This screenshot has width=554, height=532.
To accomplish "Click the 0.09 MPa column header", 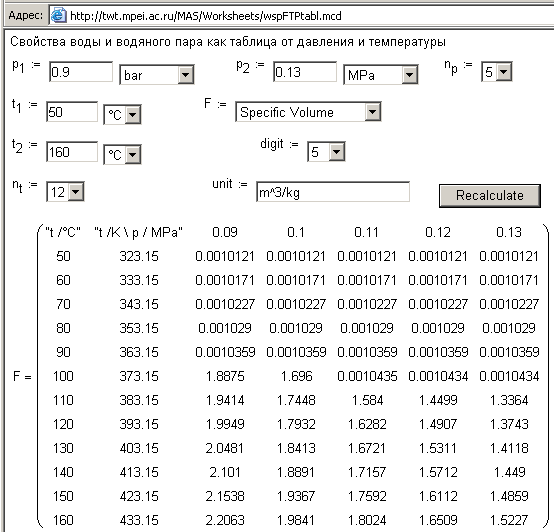I will pyautogui.click(x=225, y=232).
